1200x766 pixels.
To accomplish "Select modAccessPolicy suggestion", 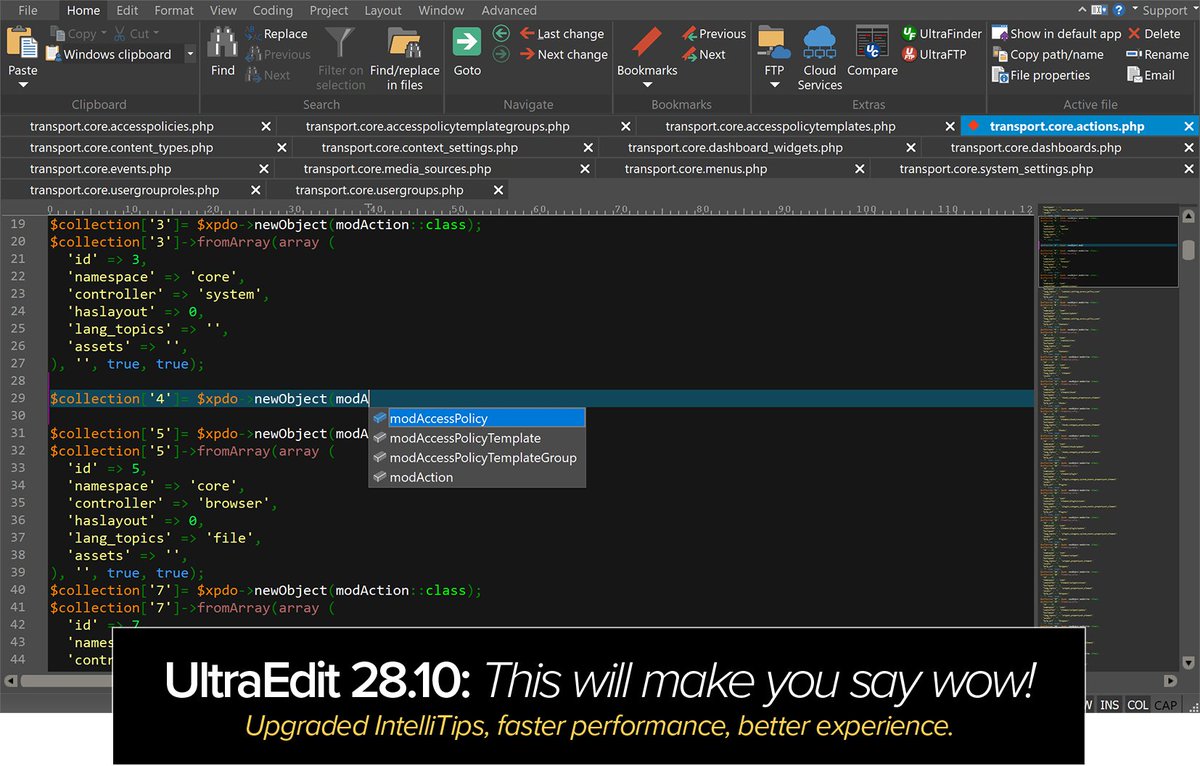I will click(x=477, y=418).
